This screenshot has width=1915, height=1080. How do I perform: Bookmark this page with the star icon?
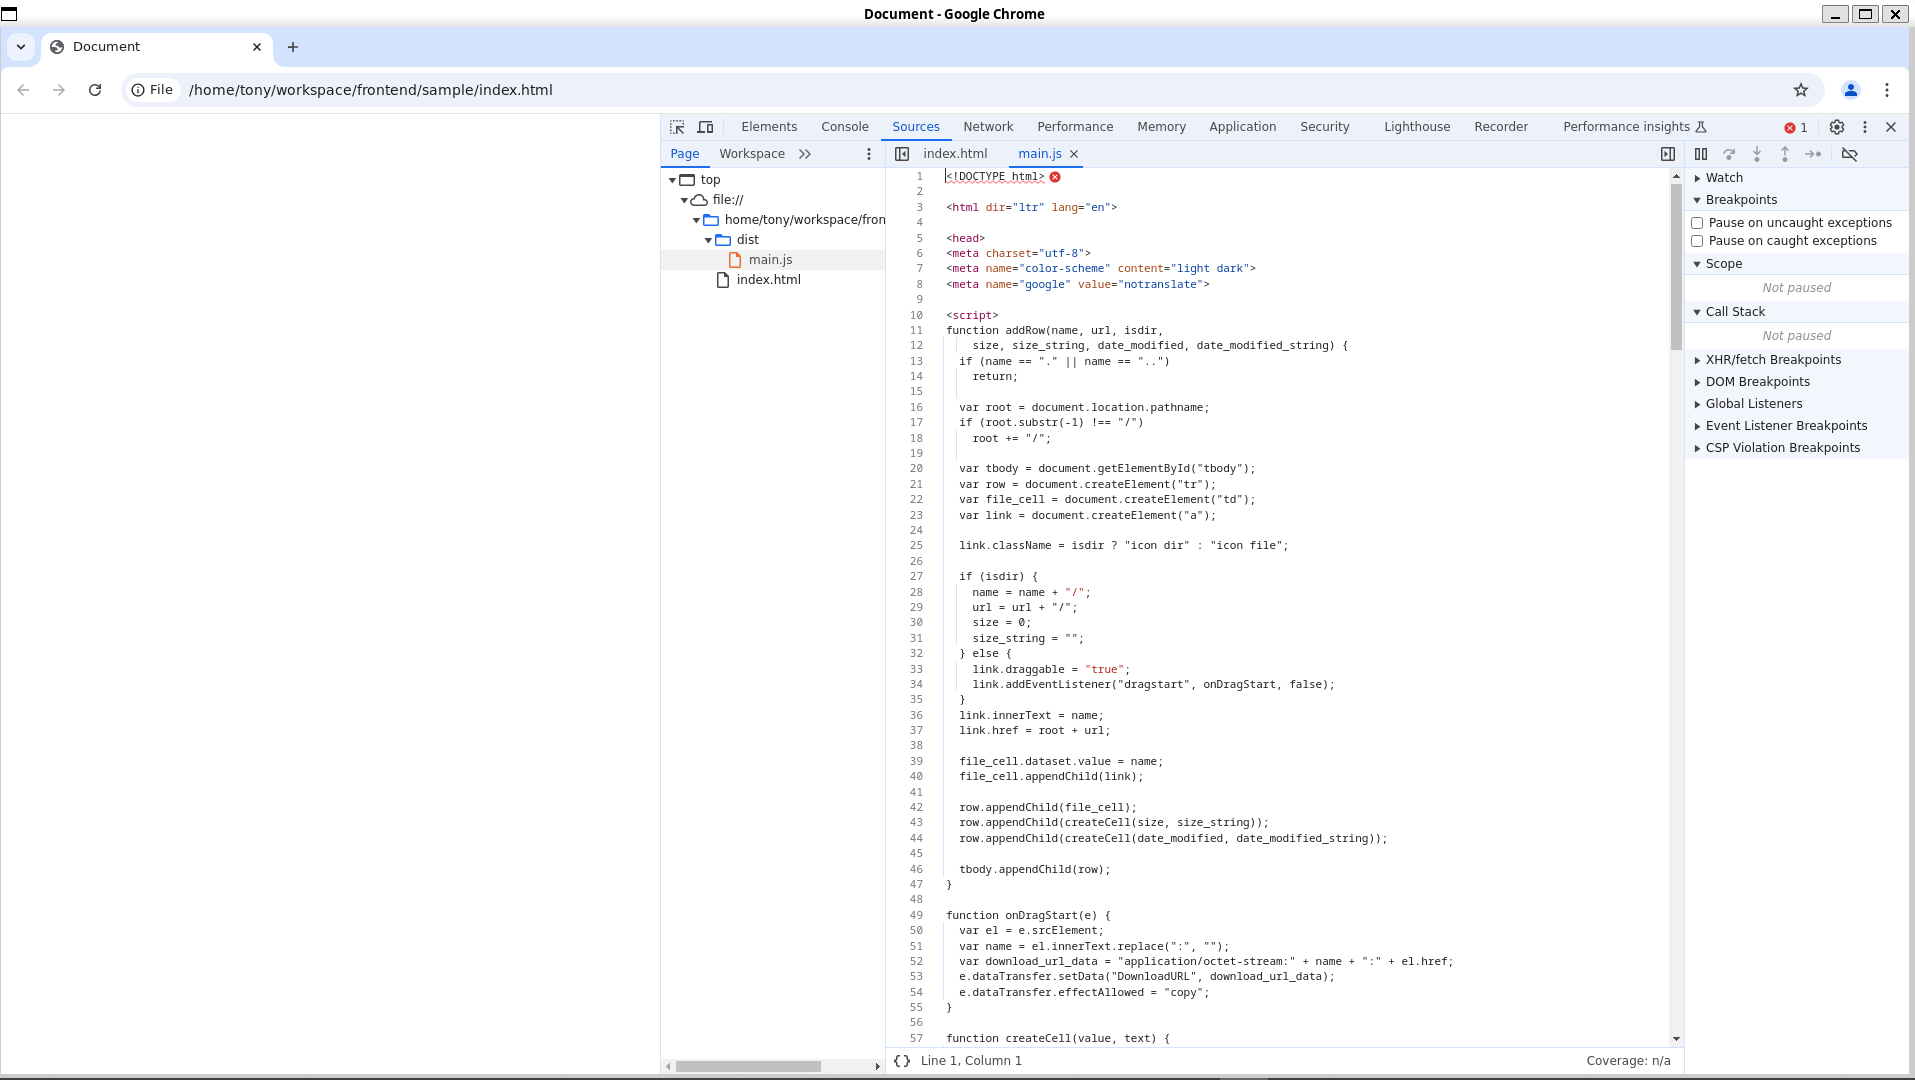(1801, 90)
